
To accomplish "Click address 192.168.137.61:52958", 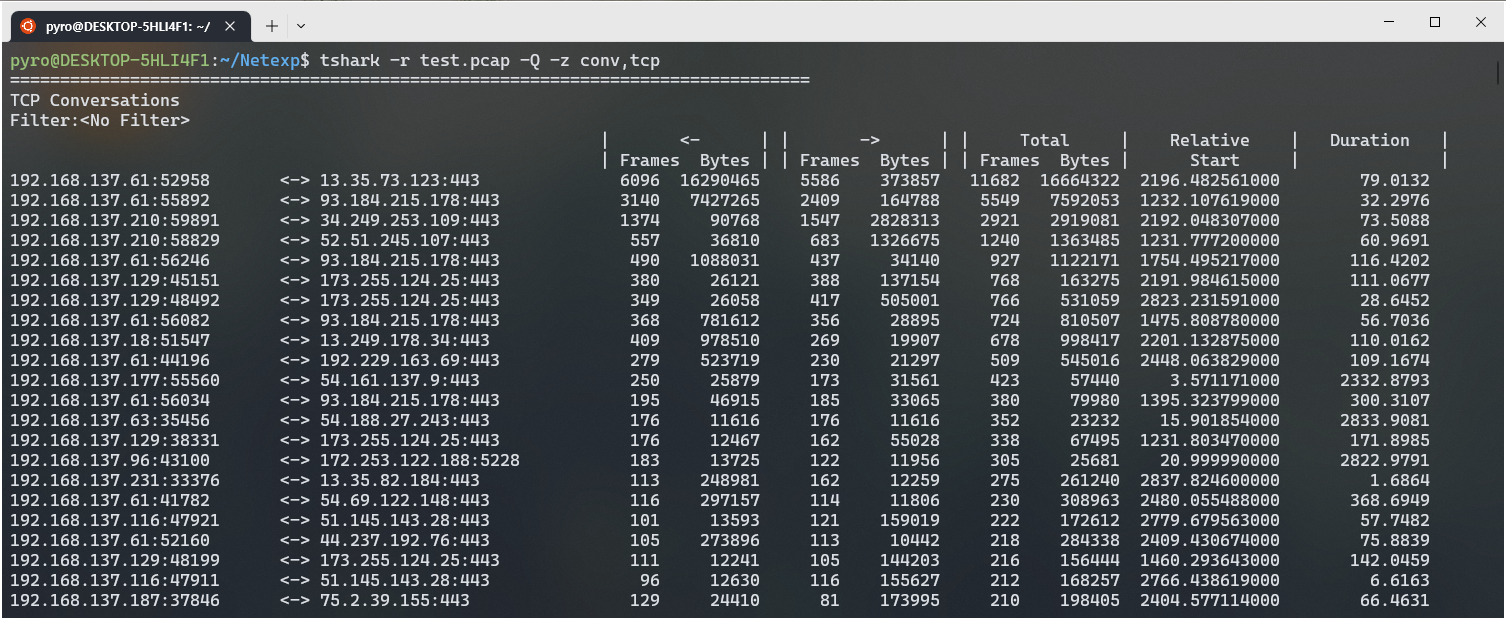I will (110, 180).
